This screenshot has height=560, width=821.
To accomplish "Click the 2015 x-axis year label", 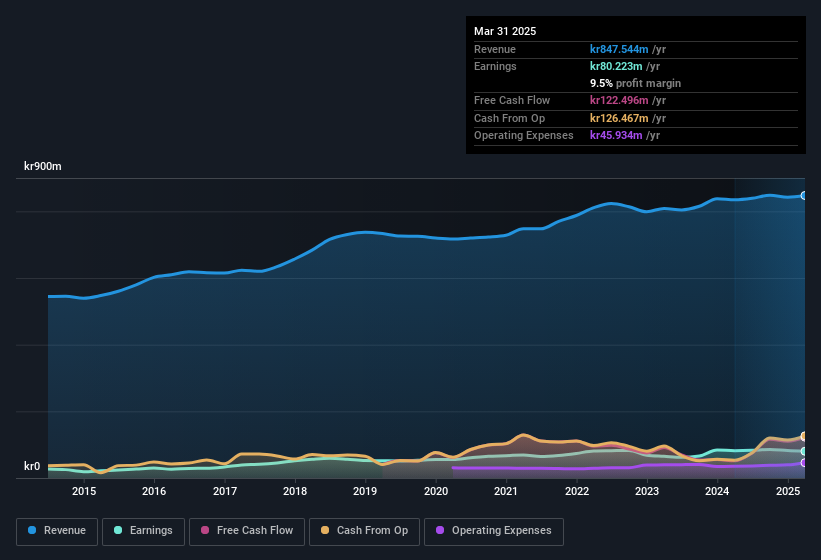I will (x=84, y=491).
